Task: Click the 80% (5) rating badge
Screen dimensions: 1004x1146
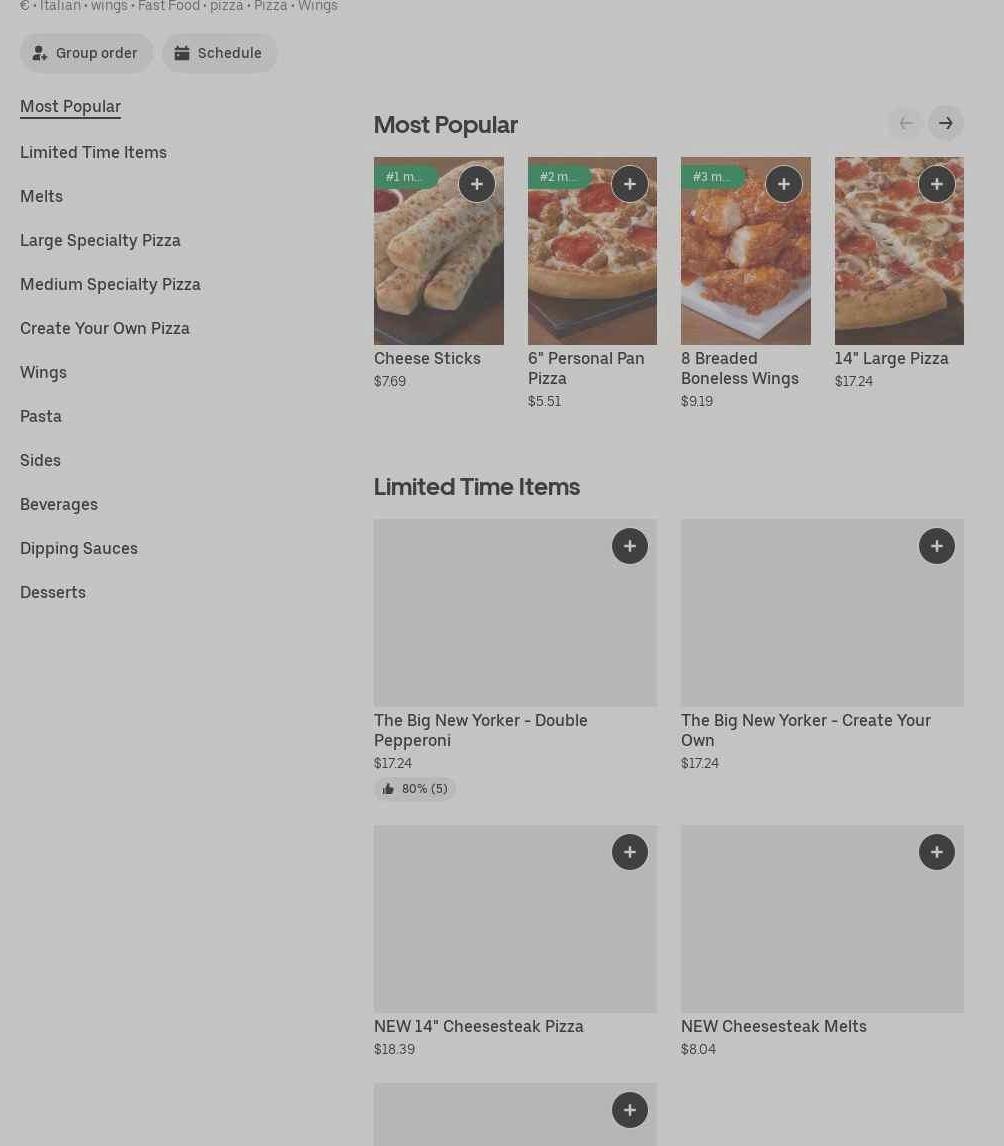Action: click(415, 789)
